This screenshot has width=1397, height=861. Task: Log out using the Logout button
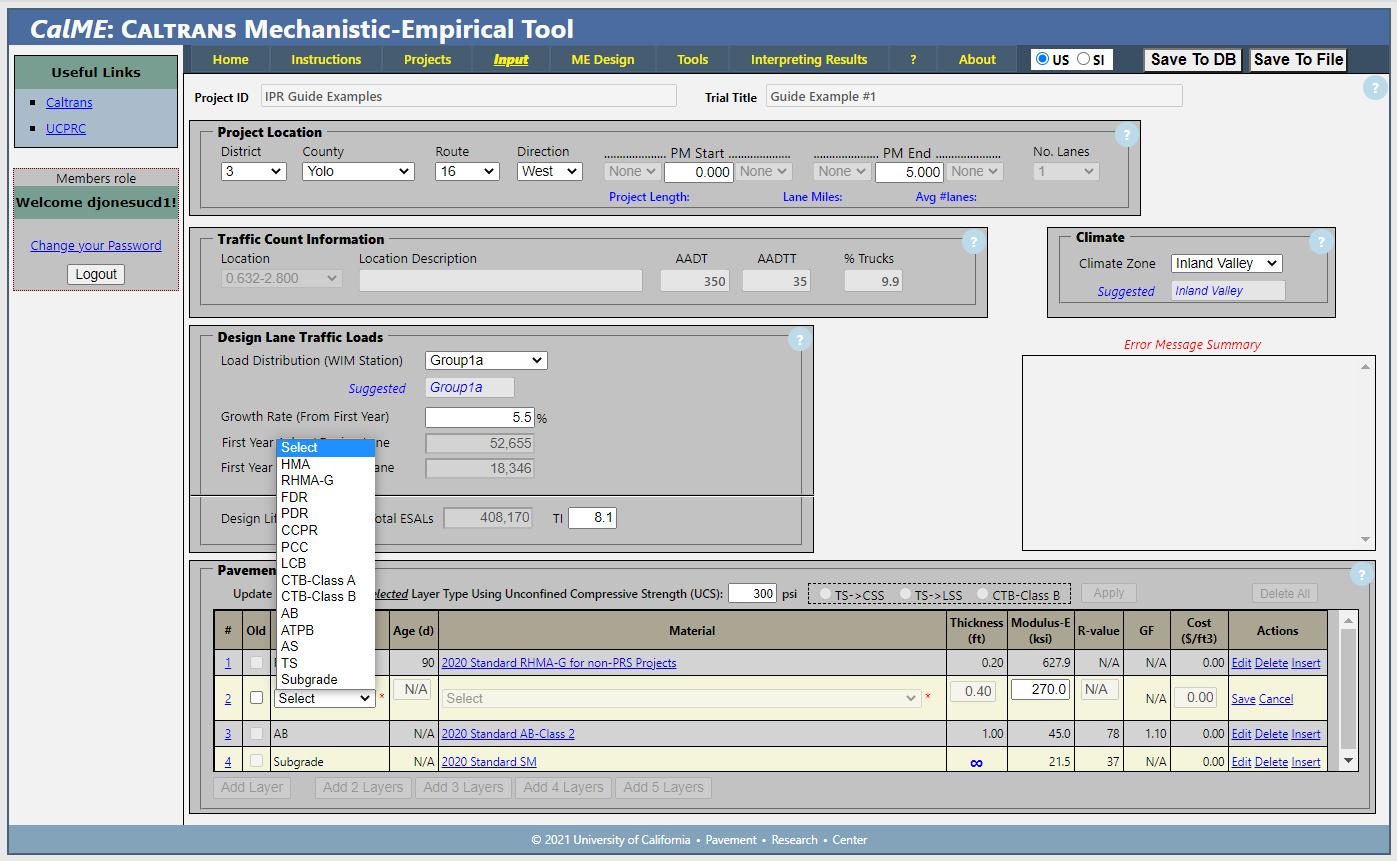96,274
